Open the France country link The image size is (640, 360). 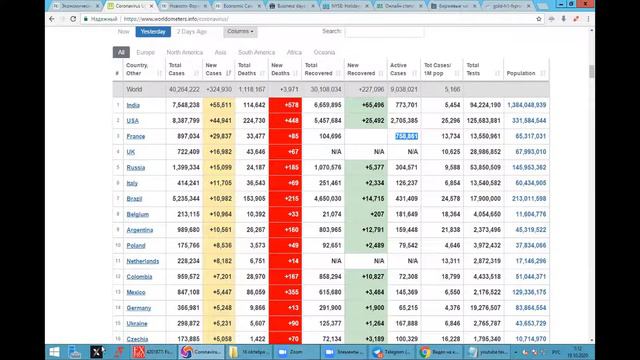[136, 136]
